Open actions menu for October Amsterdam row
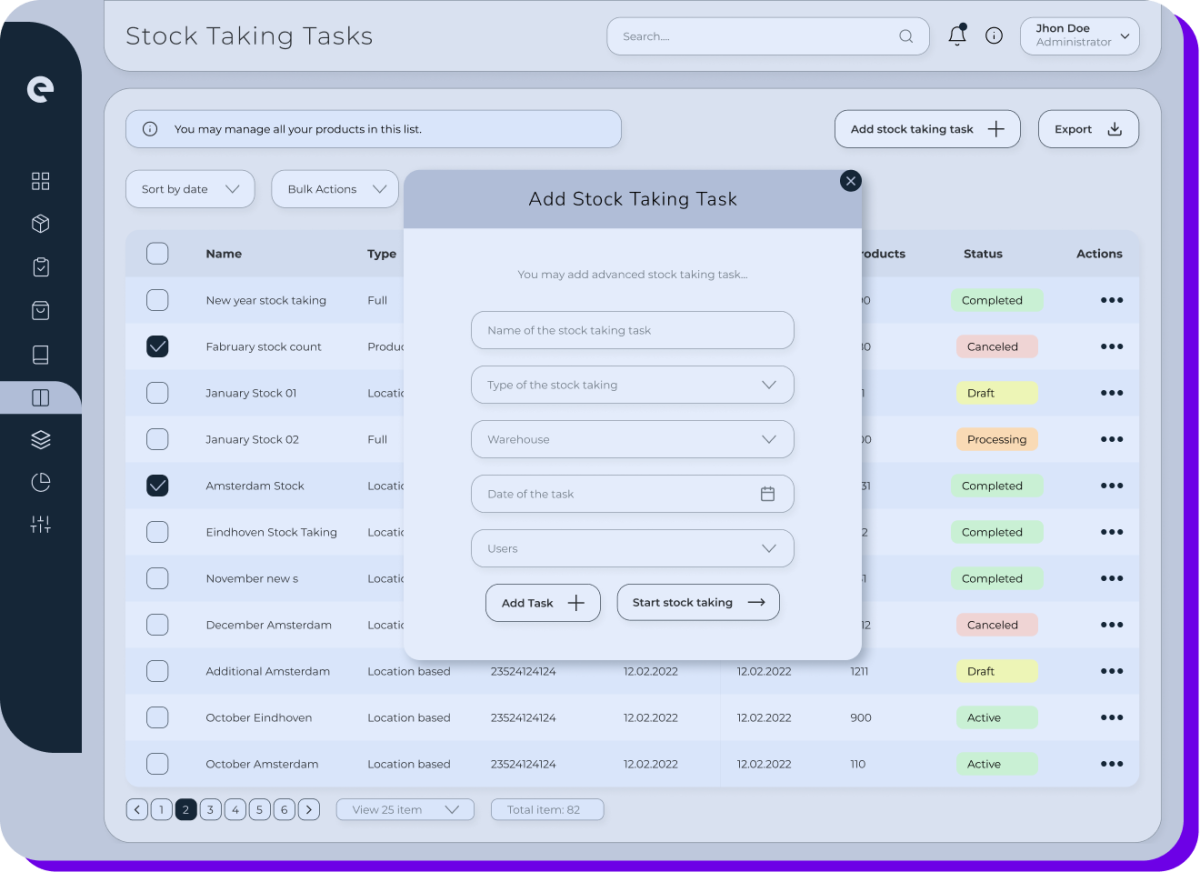 point(1112,764)
